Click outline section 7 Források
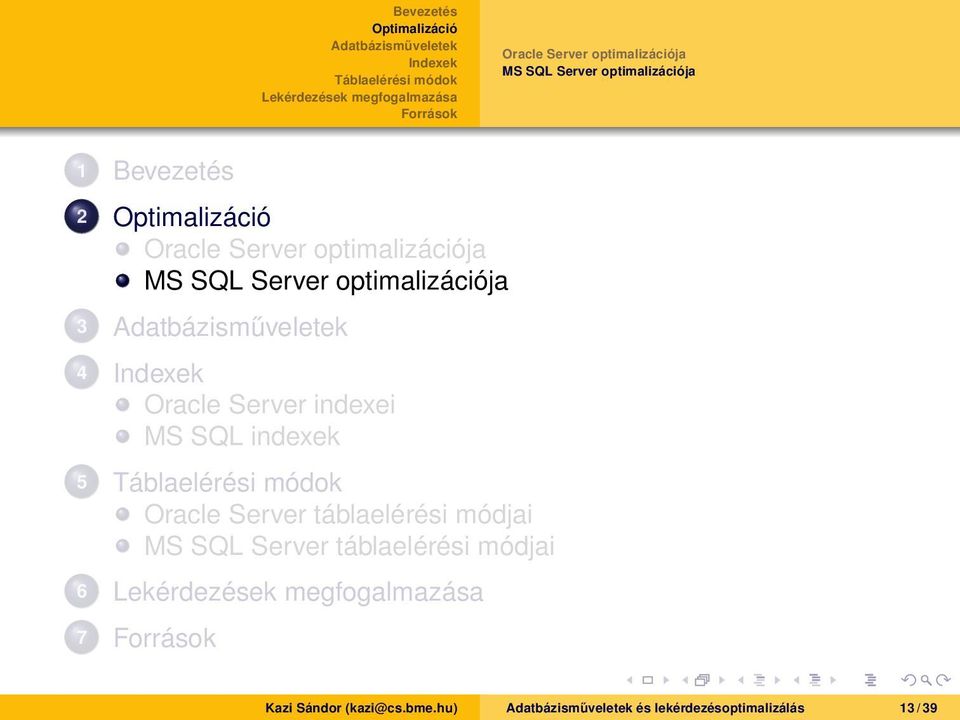The width and height of the screenshot is (960, 720). click(165, 638)
